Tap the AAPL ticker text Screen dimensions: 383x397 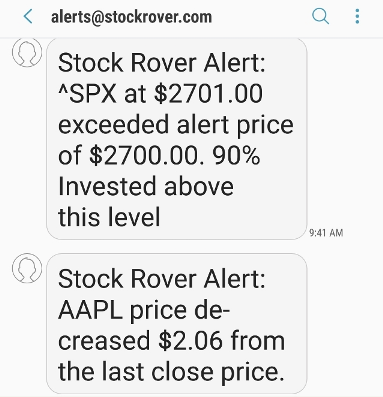(90, 310)
